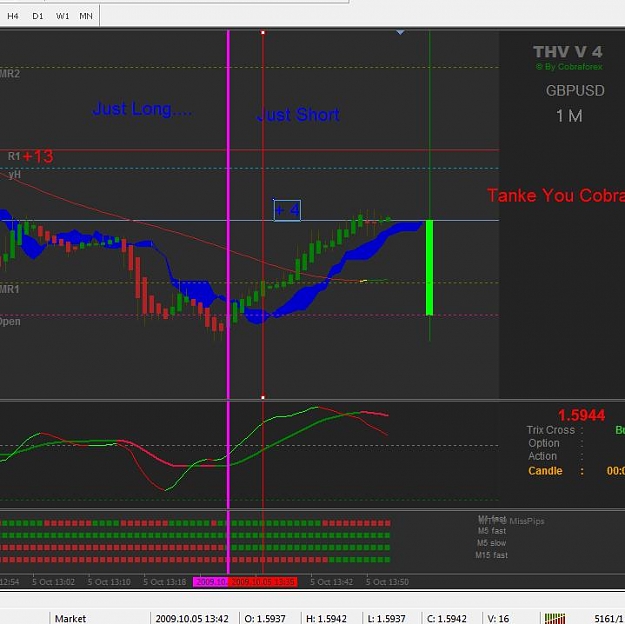Image resolution: width=625 pixels, height=624 pixels.
Task: Click the 'M15 fast' indicator label
Action: [491, 555]
